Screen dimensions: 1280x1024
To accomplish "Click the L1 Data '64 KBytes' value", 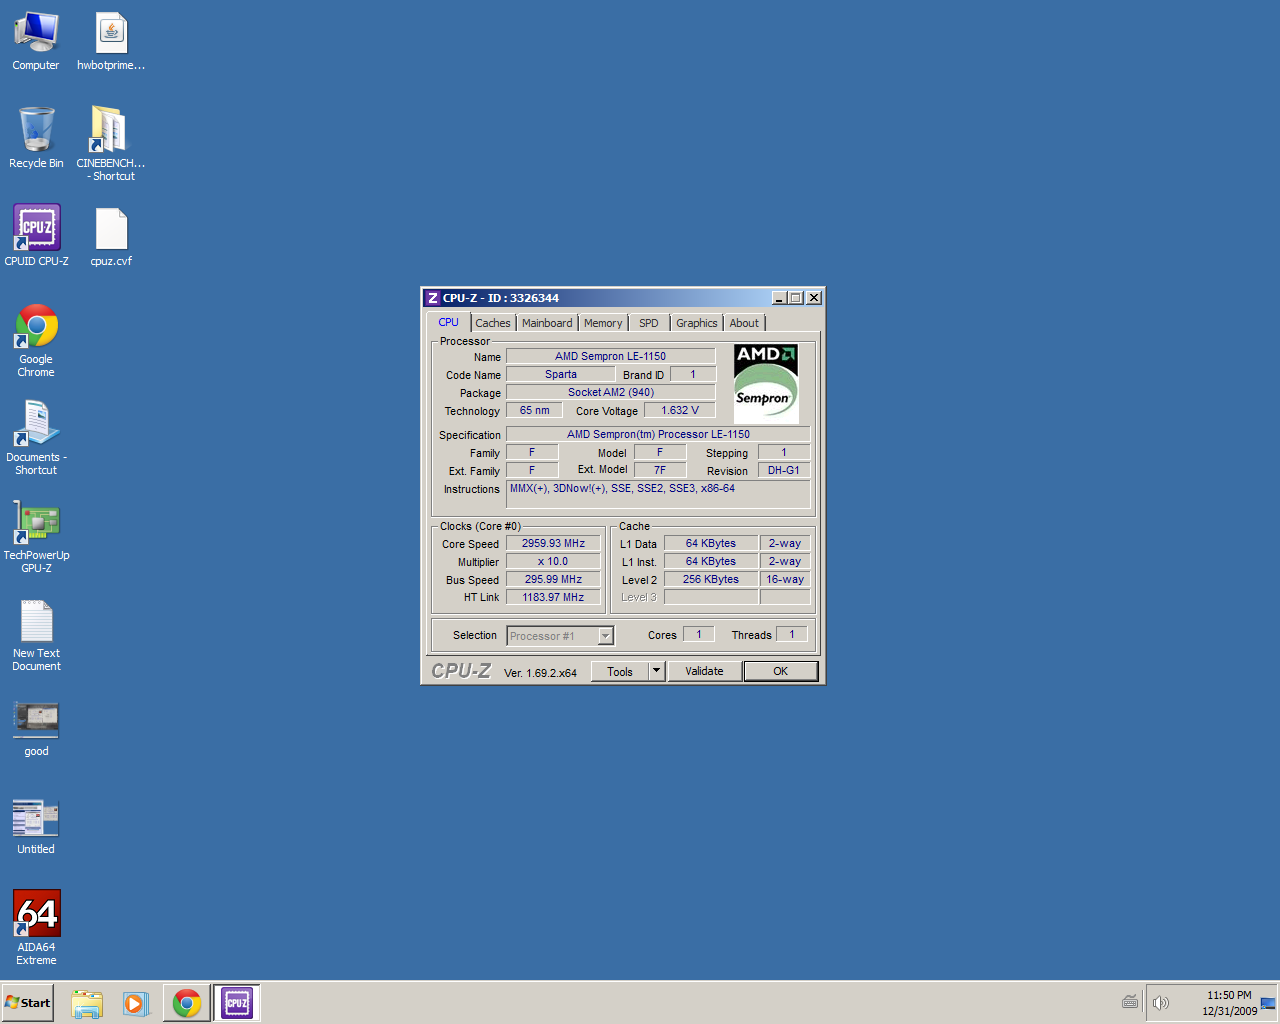I will [710, 543].
